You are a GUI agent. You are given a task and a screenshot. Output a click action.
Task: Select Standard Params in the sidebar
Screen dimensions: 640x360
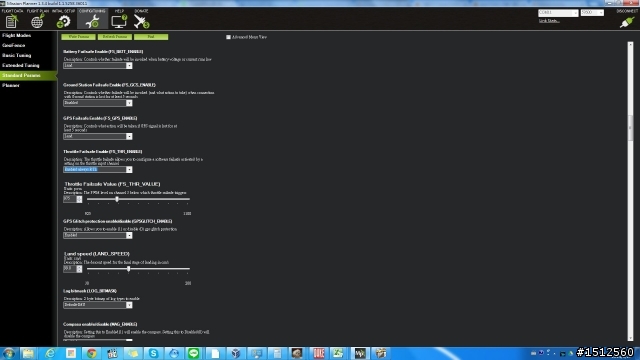[x=28, y=76]
